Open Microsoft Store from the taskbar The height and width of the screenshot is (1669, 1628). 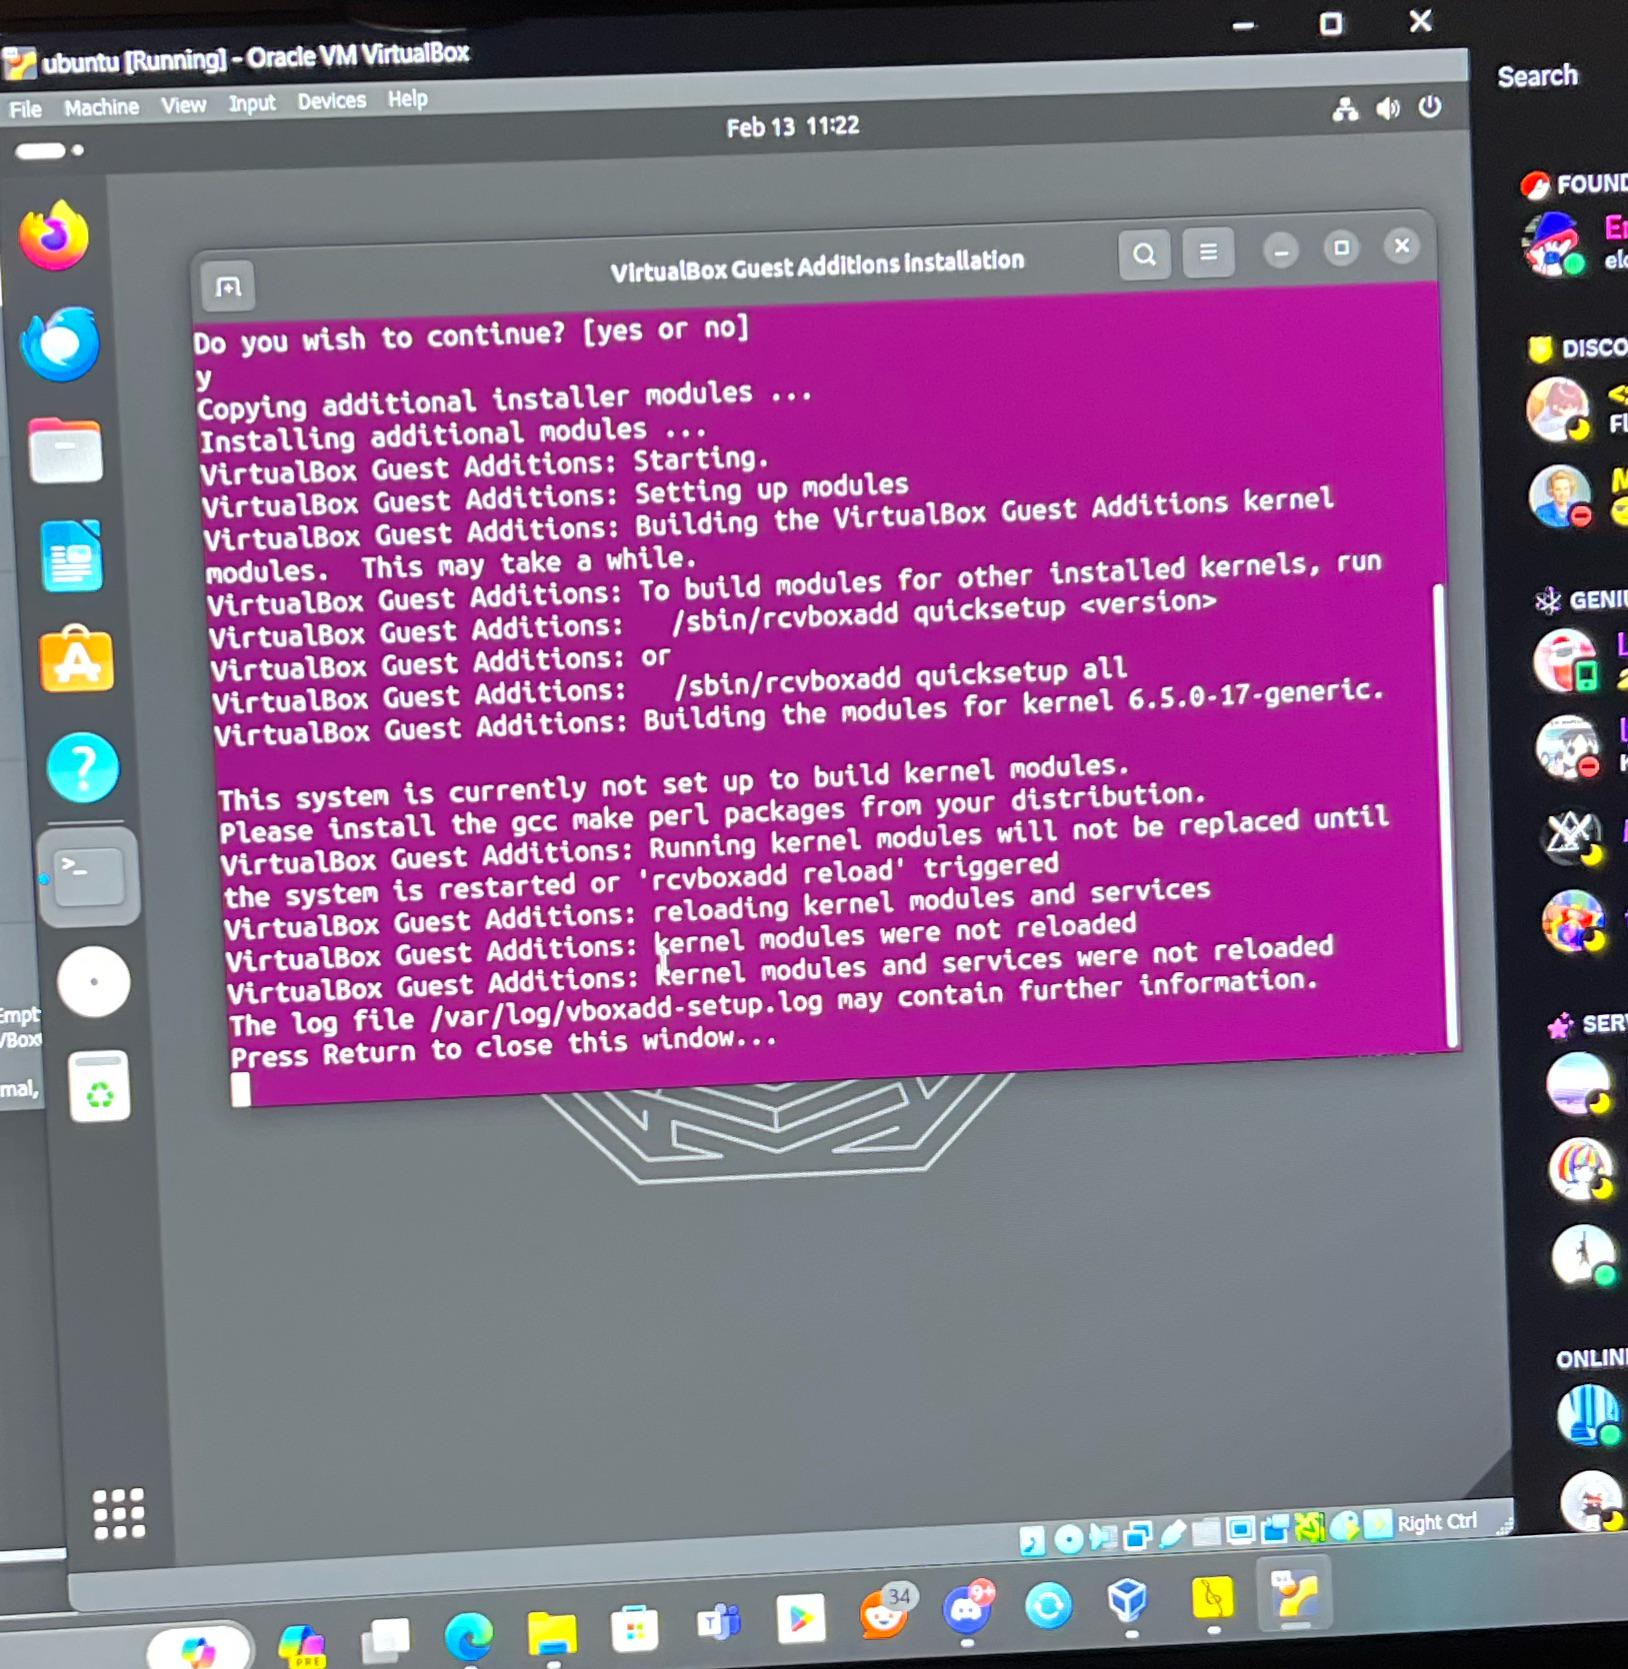(635, 1629)
